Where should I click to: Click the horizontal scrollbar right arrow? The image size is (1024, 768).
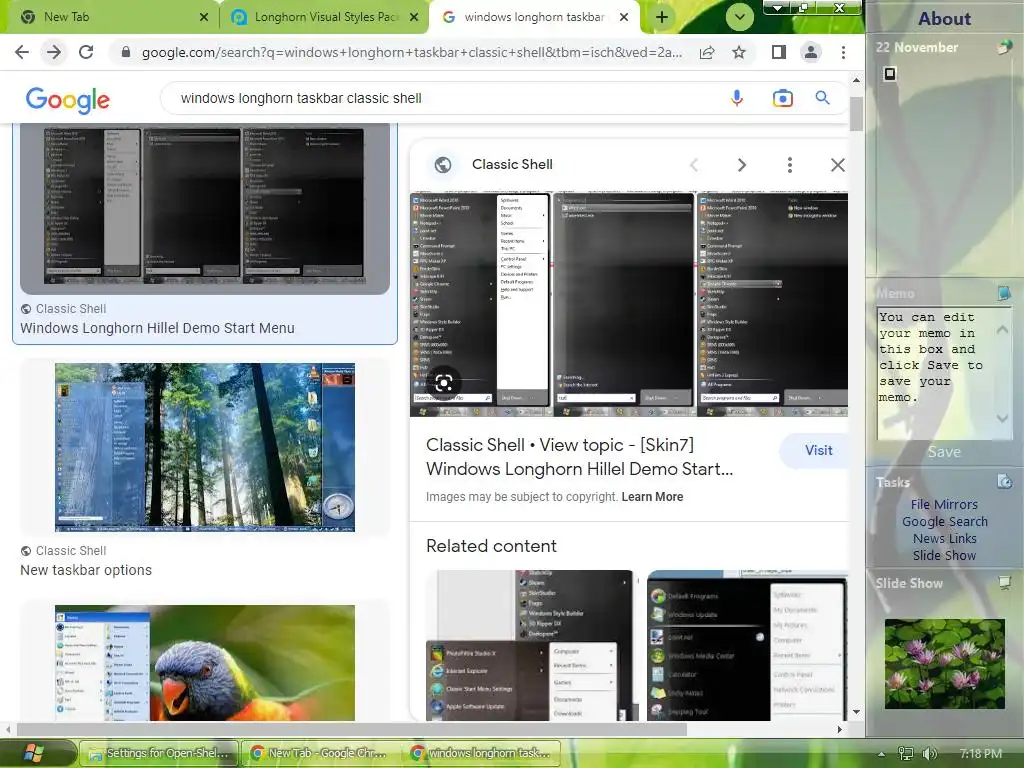point(840,729)
